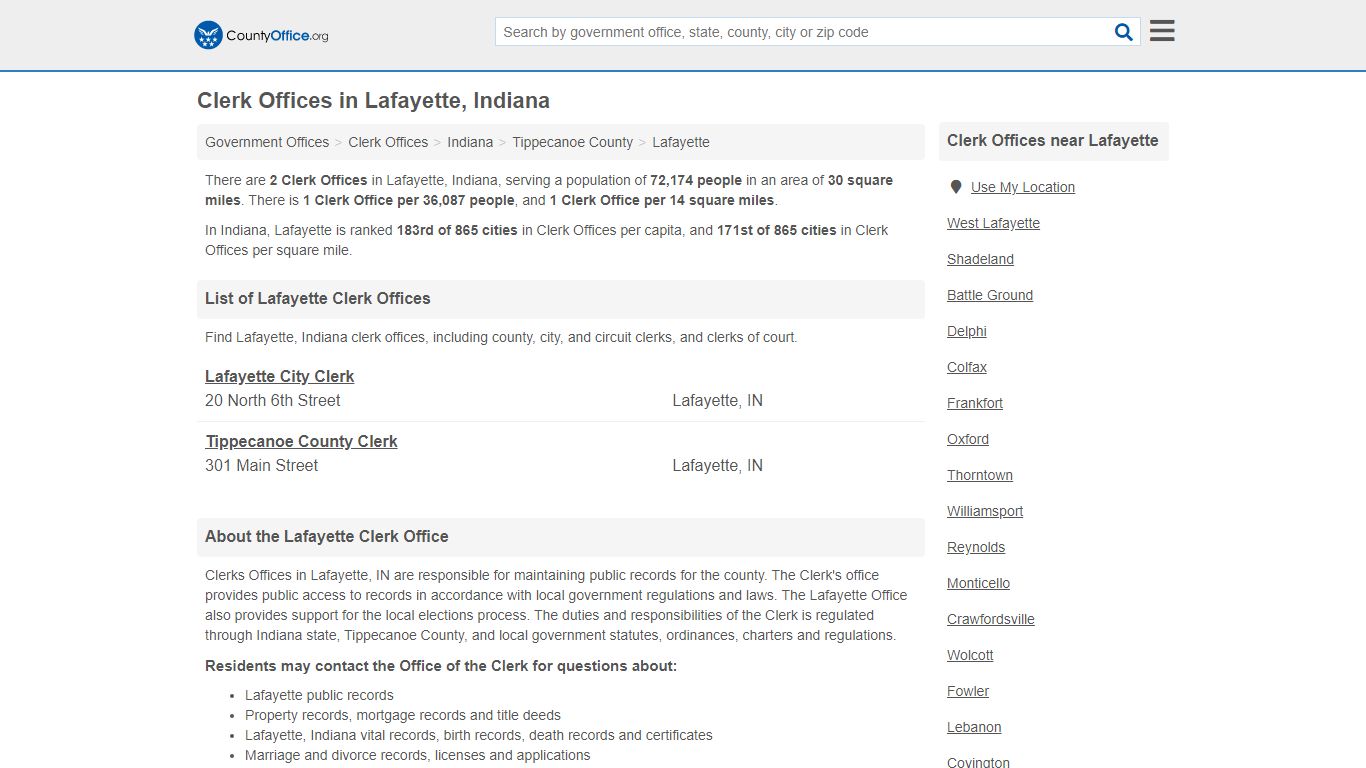
Task: Go to Indiana breadcrumb
Action: (470, 142)
